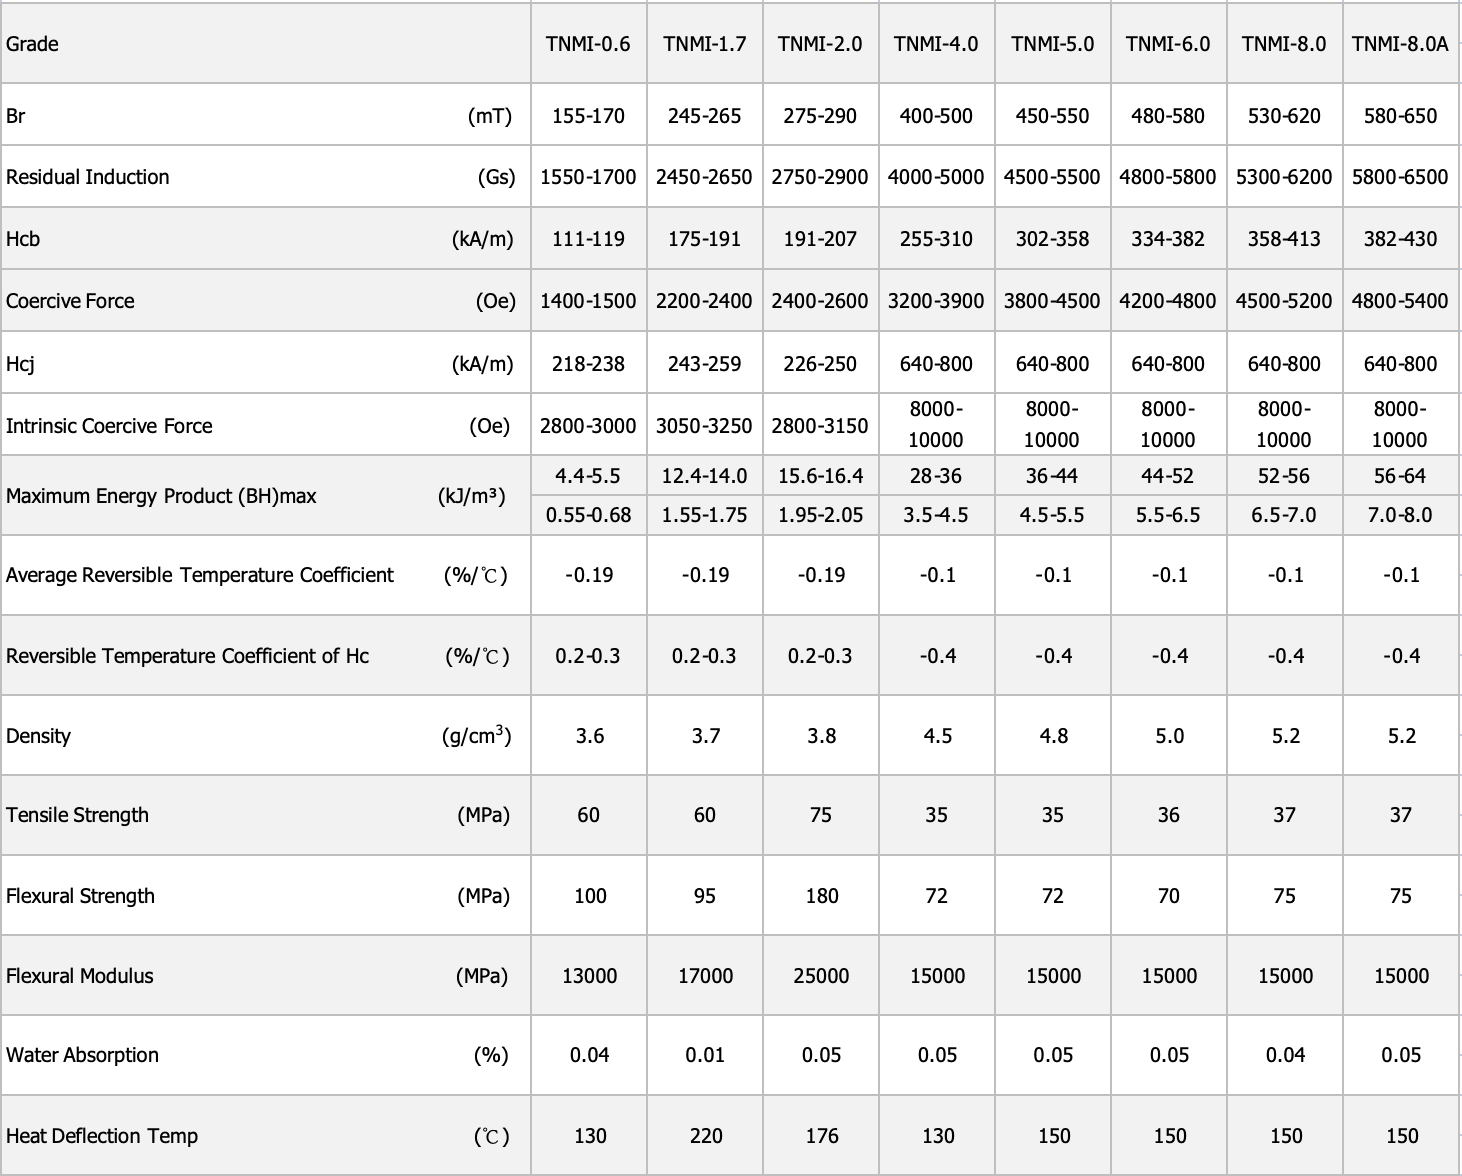This screenshot has width=1462, height=1176.
Task: Click the TNMI-0.6 grade column header
Action: pos(588,44)
